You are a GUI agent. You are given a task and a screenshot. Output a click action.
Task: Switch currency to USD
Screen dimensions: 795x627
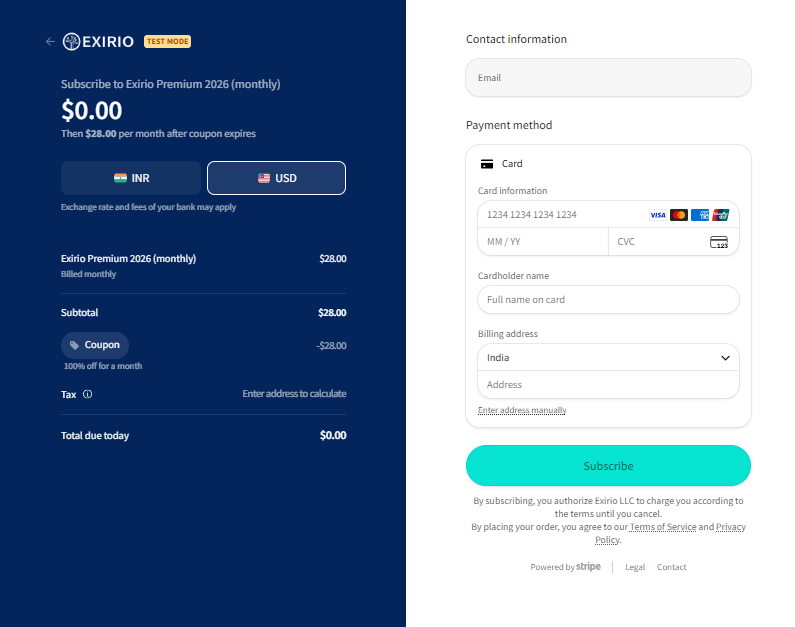click(x=276, y=178)
